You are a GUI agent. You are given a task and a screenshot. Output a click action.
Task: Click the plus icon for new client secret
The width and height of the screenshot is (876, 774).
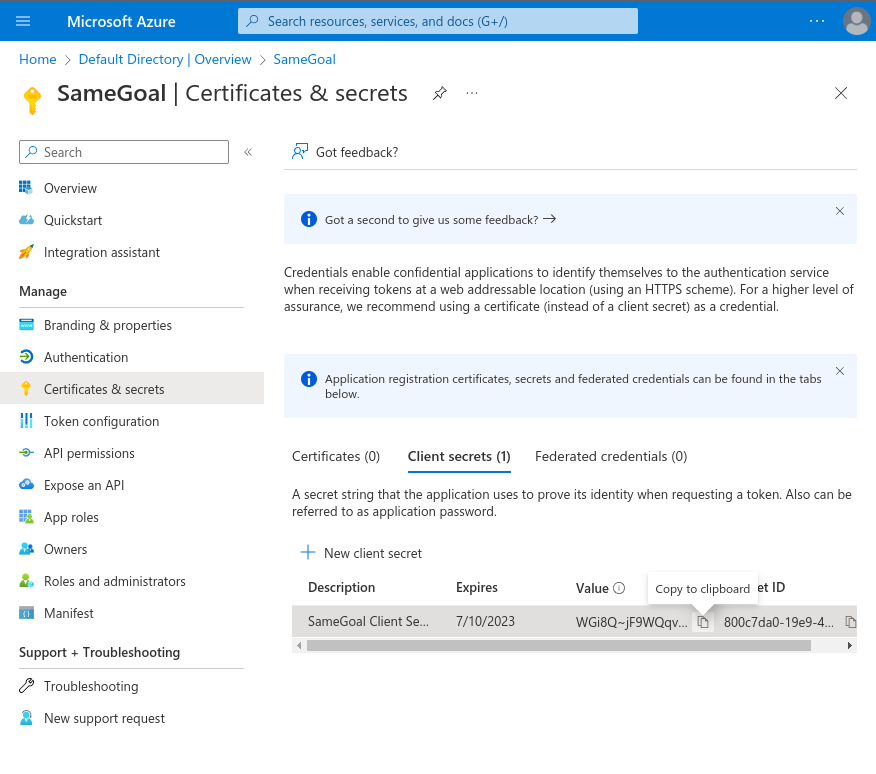308,553
